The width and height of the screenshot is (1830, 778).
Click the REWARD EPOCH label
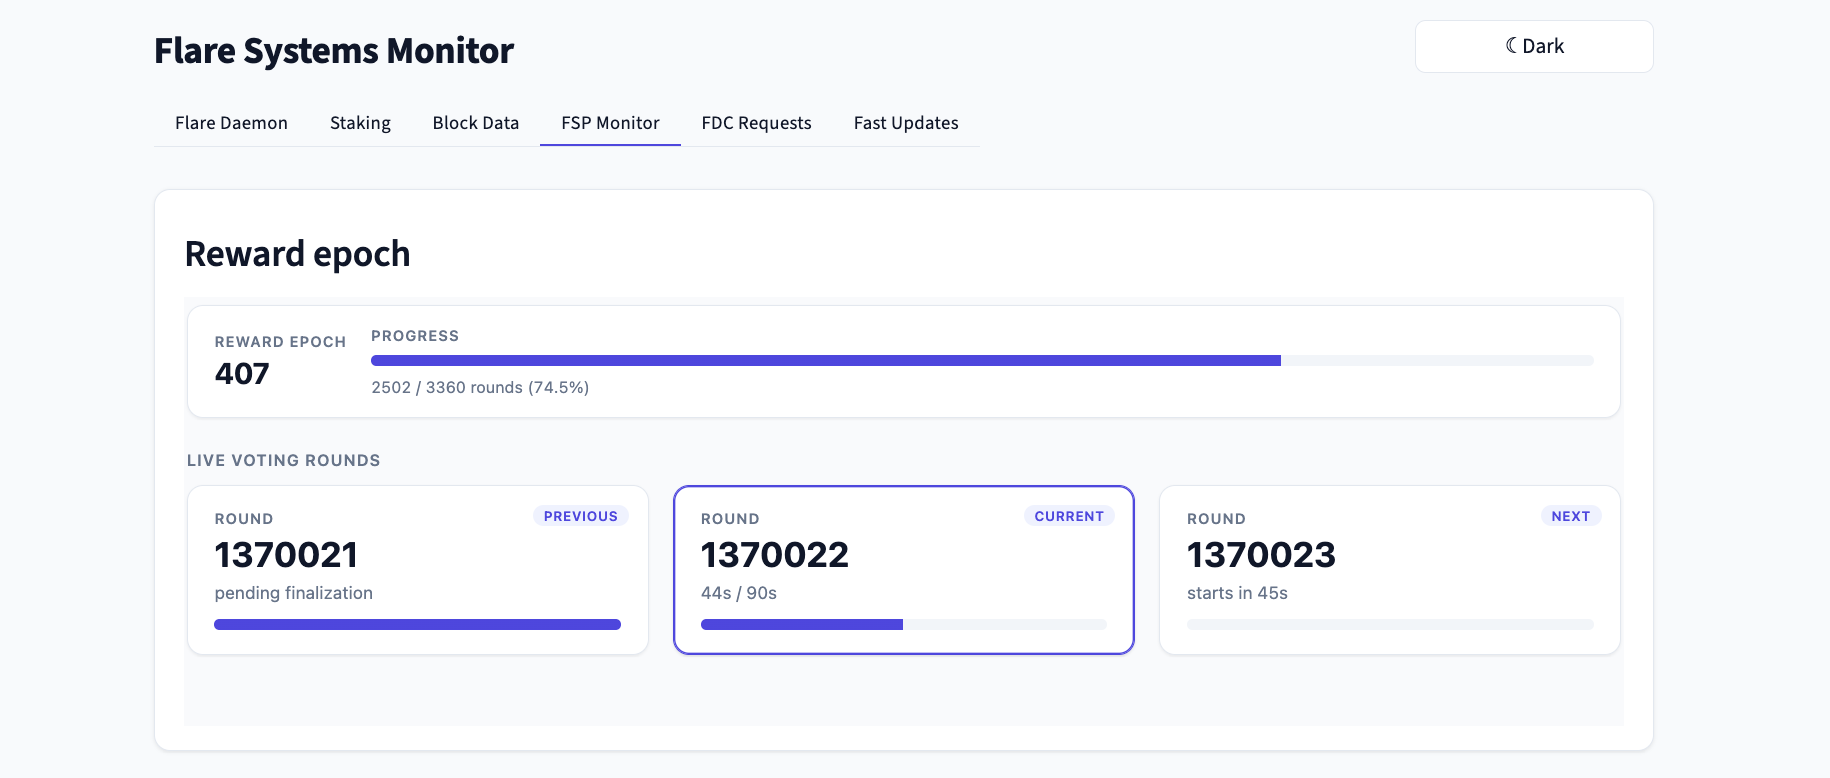280,342
